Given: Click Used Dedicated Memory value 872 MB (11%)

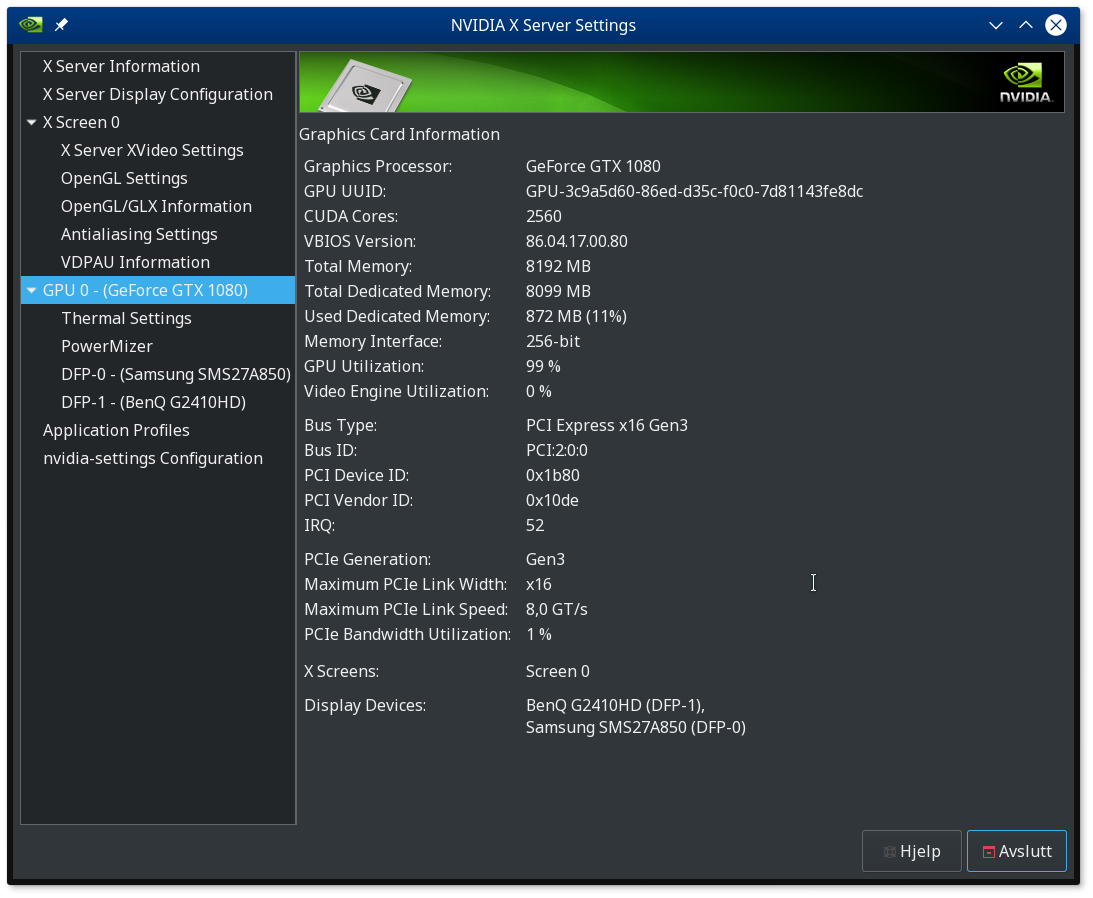Looking at the screenshot, I should click(576, 317).
